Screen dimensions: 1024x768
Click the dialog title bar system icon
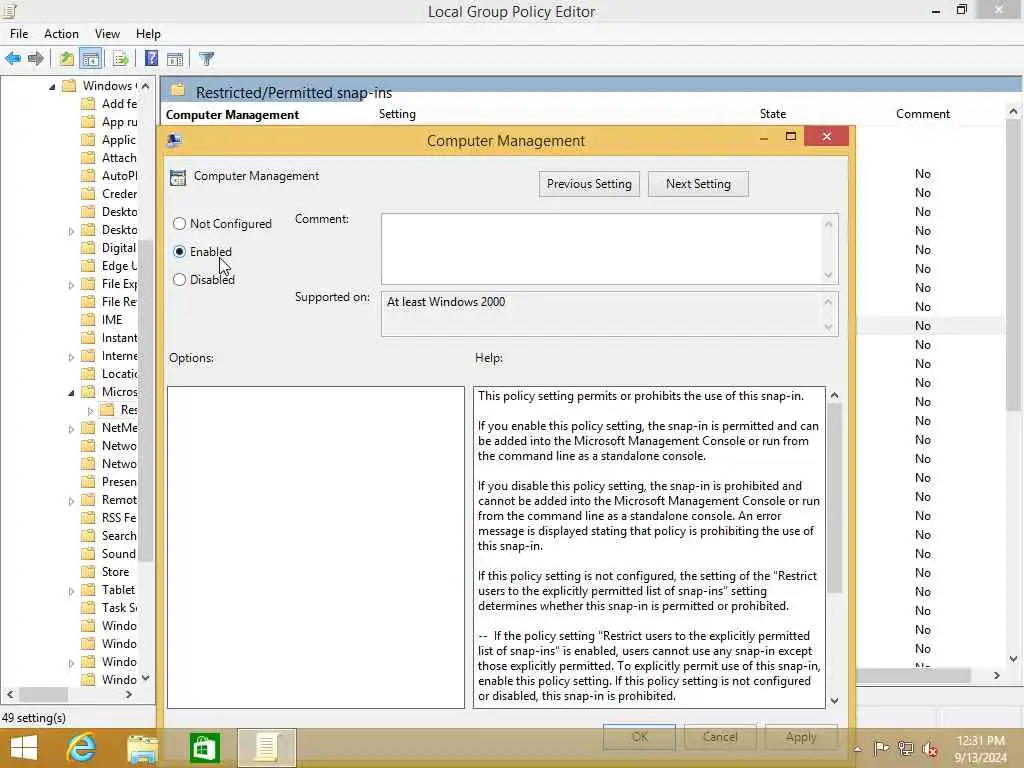(174, 140)
